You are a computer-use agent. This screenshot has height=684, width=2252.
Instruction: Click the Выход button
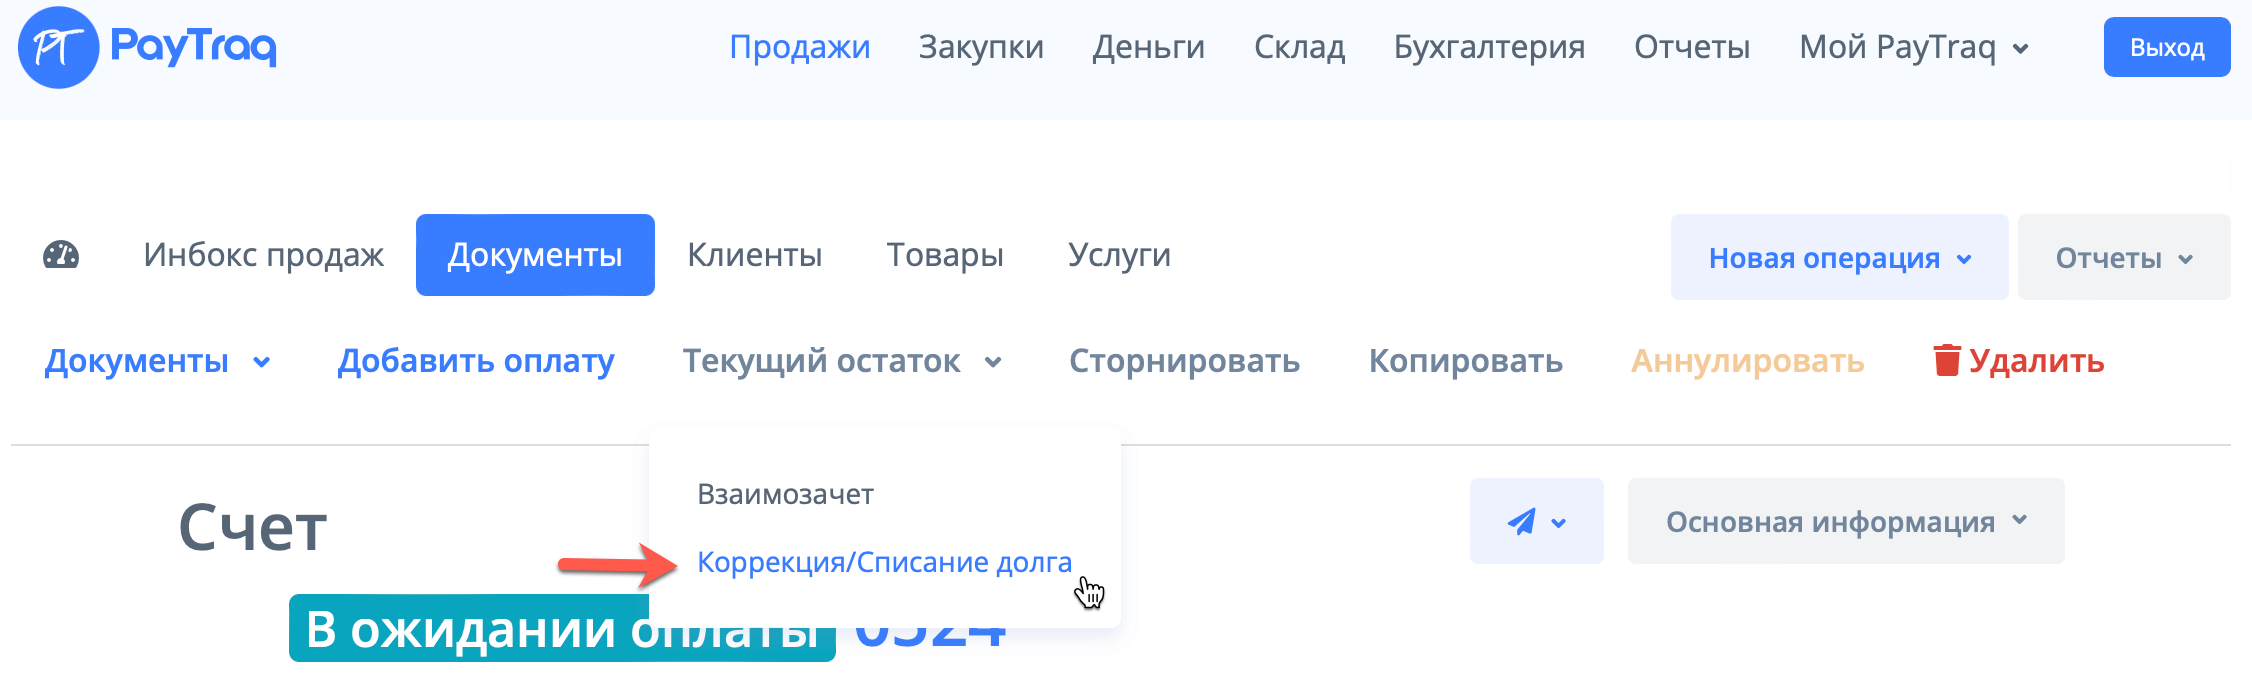click(2166, 47)
